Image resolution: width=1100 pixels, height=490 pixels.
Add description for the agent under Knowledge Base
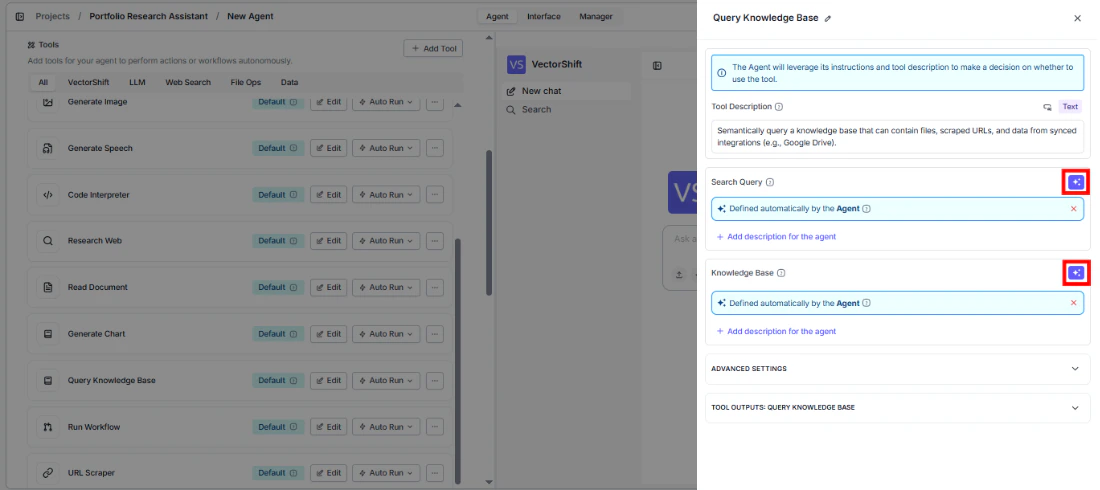point(776,331)
